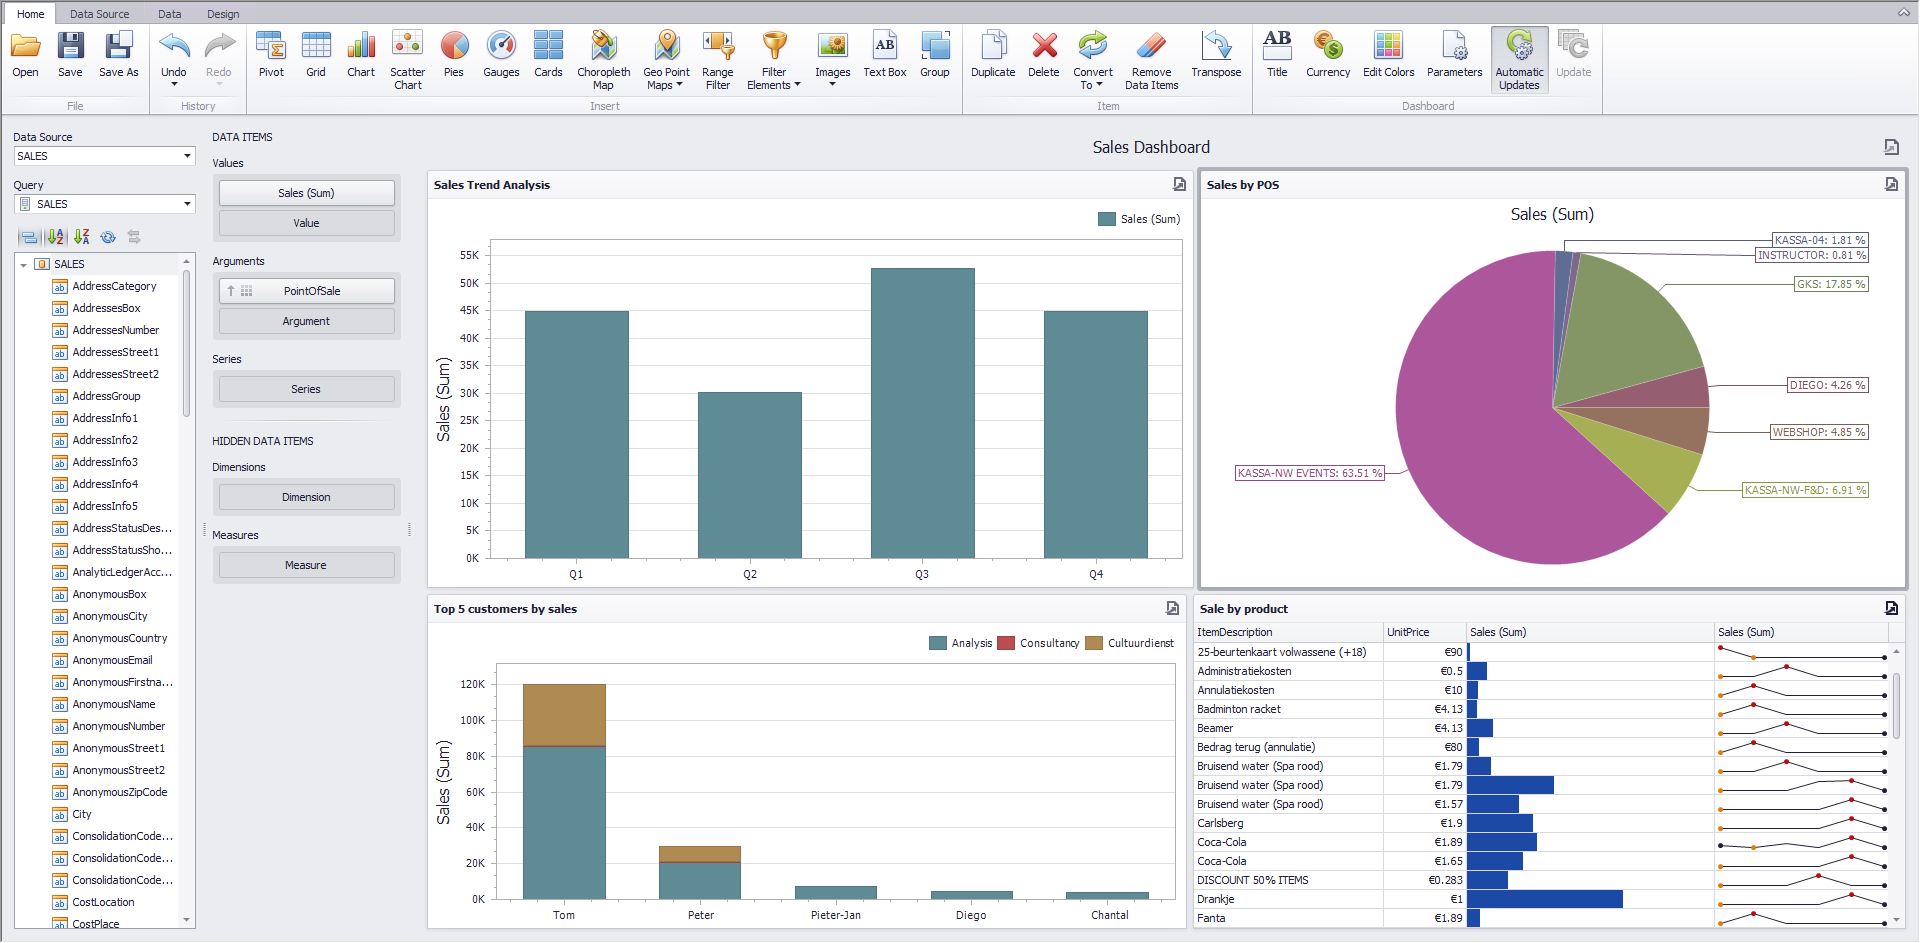Refresh the field list
This screenshot has height=943, width=1920.
108,237
